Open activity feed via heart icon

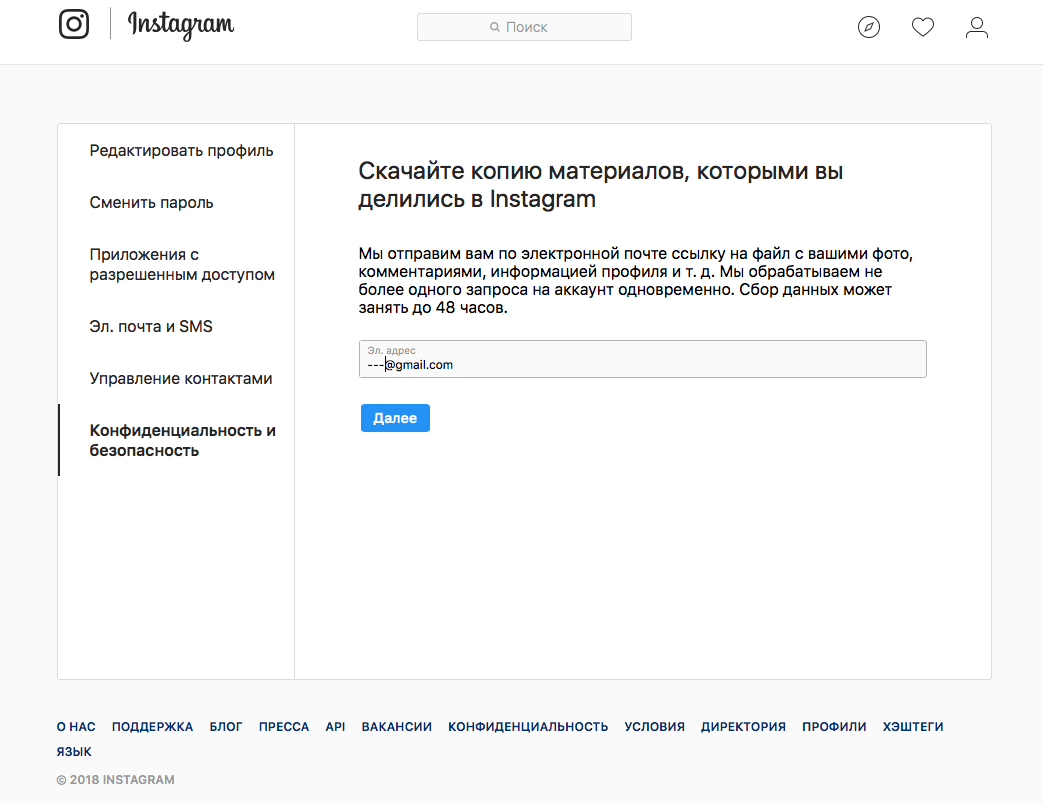click(x=923, y=27)
